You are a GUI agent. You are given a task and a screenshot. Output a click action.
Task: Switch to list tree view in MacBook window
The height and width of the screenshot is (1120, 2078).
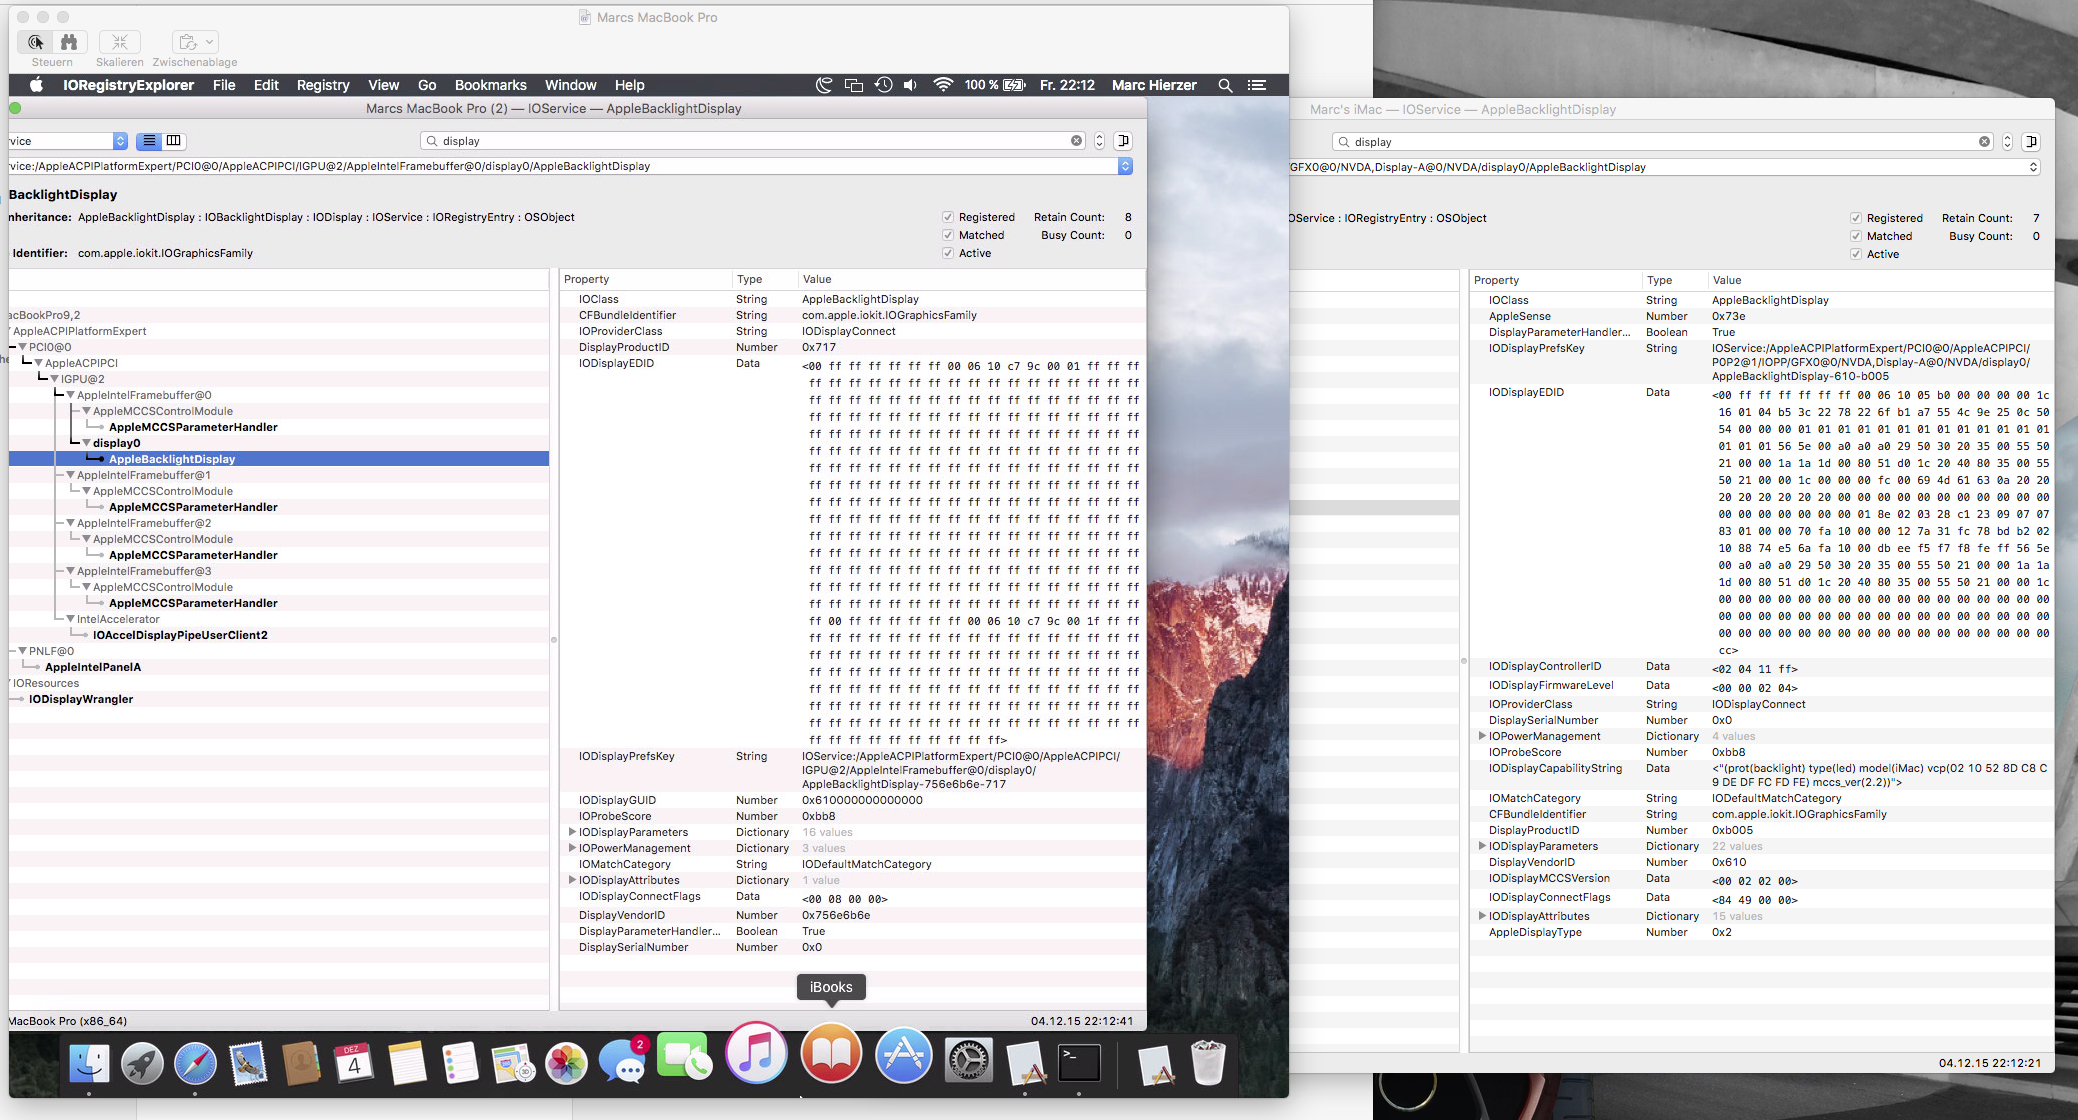[x=149, y=141]
